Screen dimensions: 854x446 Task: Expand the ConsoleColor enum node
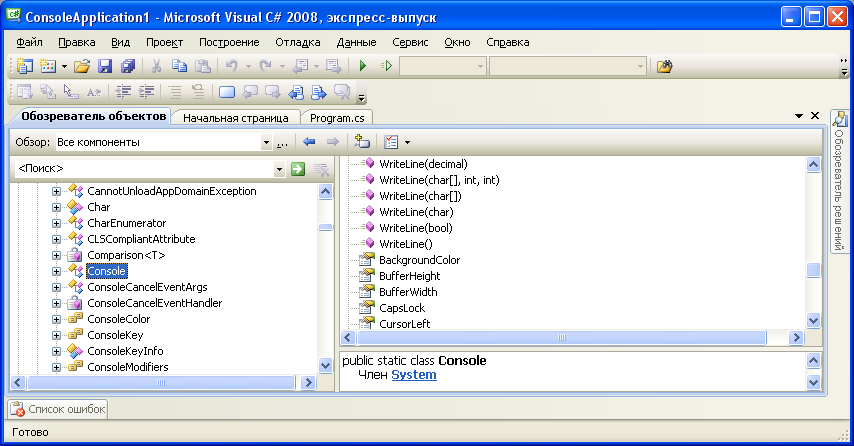[56, 319]
